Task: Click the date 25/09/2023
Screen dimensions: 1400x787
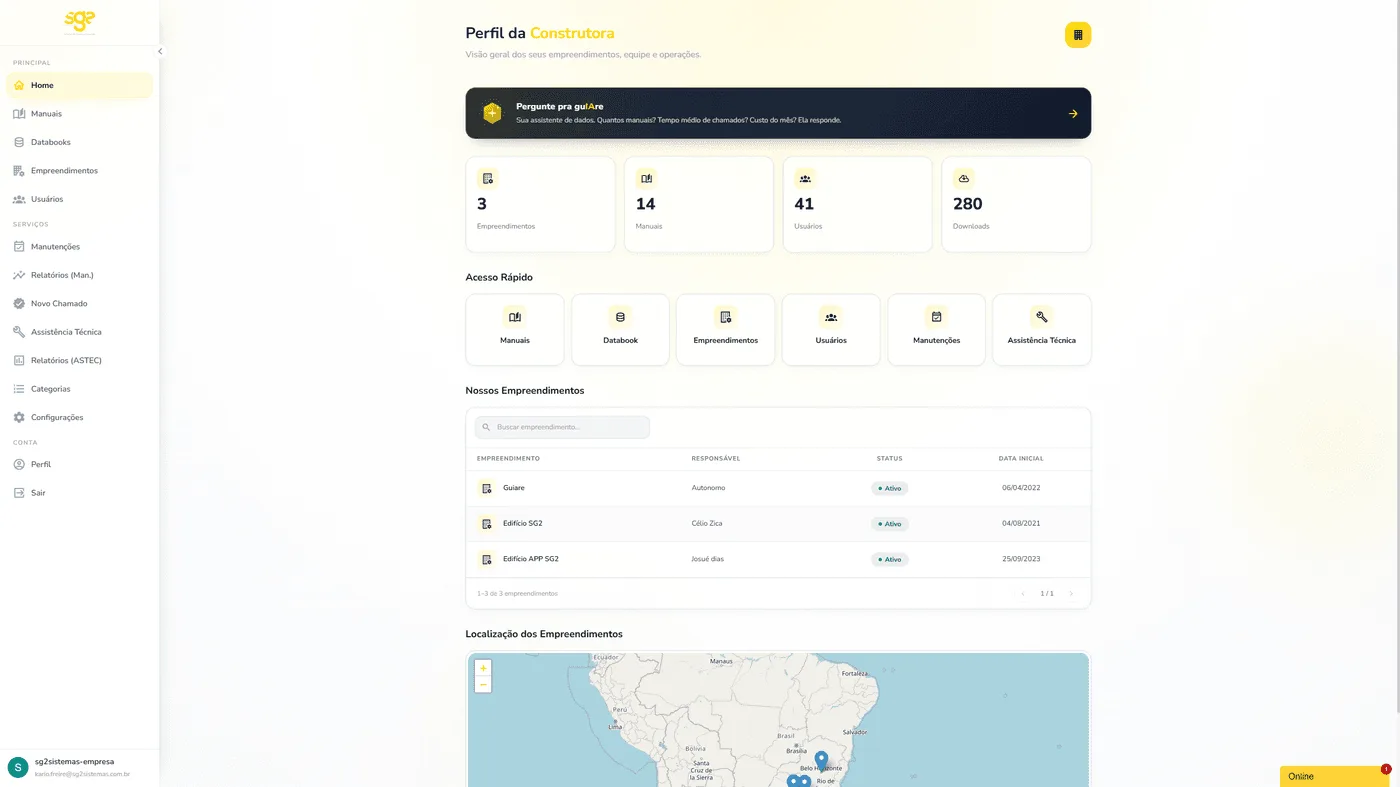Action: (1021, 559)
